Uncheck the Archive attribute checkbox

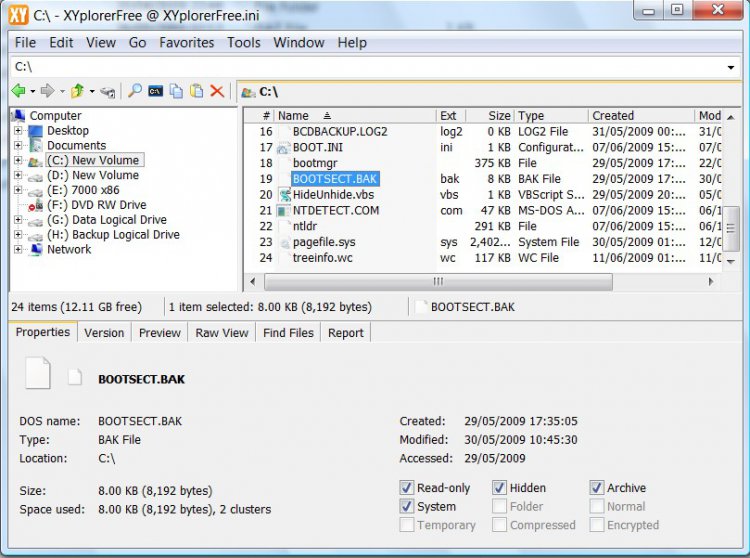[596, 488]
